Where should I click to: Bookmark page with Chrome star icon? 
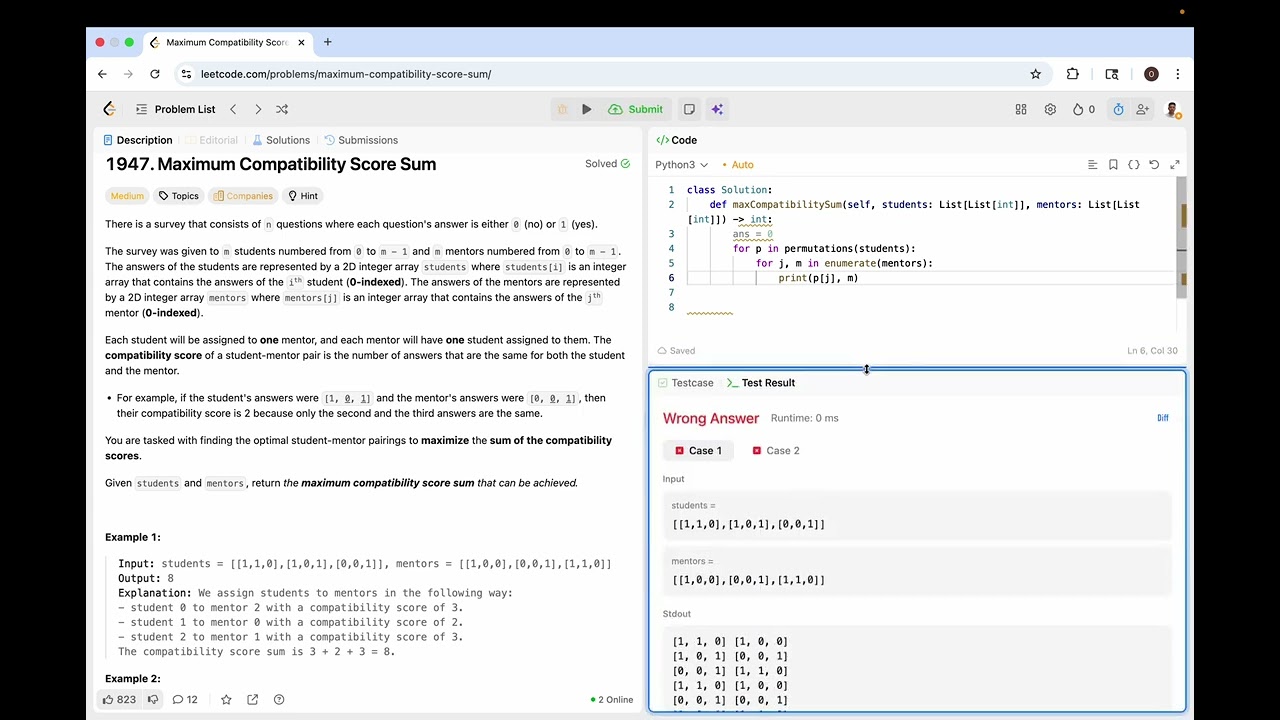(1035, 74)
